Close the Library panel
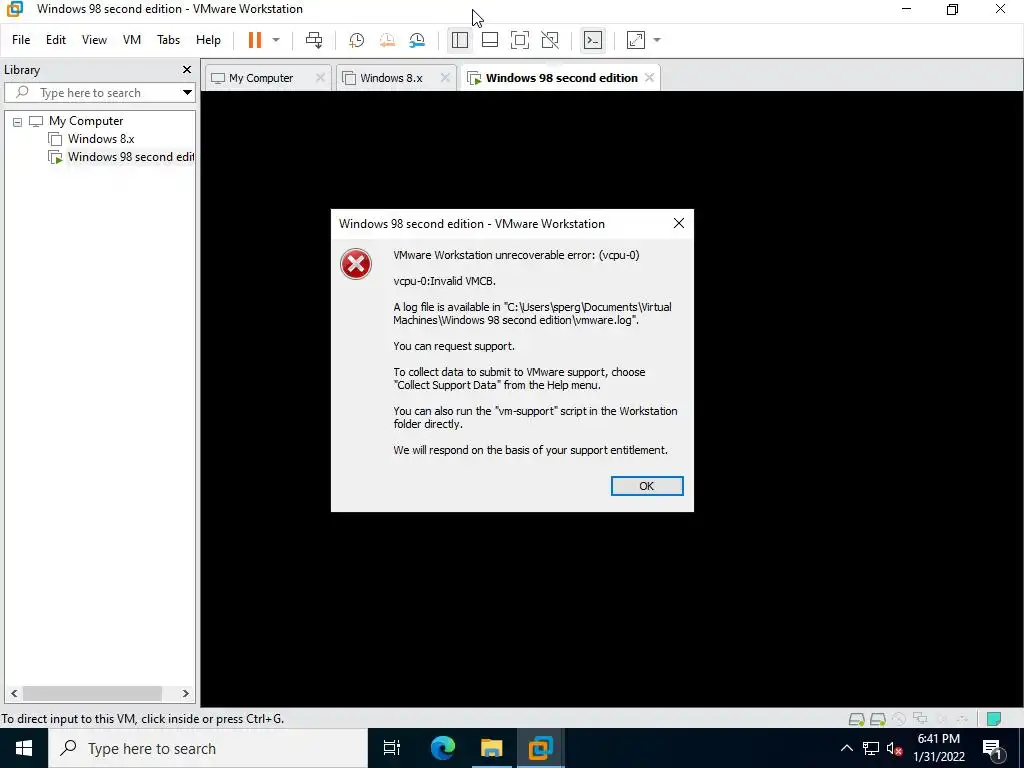The image size is (1024, 768). click(187, 69)
